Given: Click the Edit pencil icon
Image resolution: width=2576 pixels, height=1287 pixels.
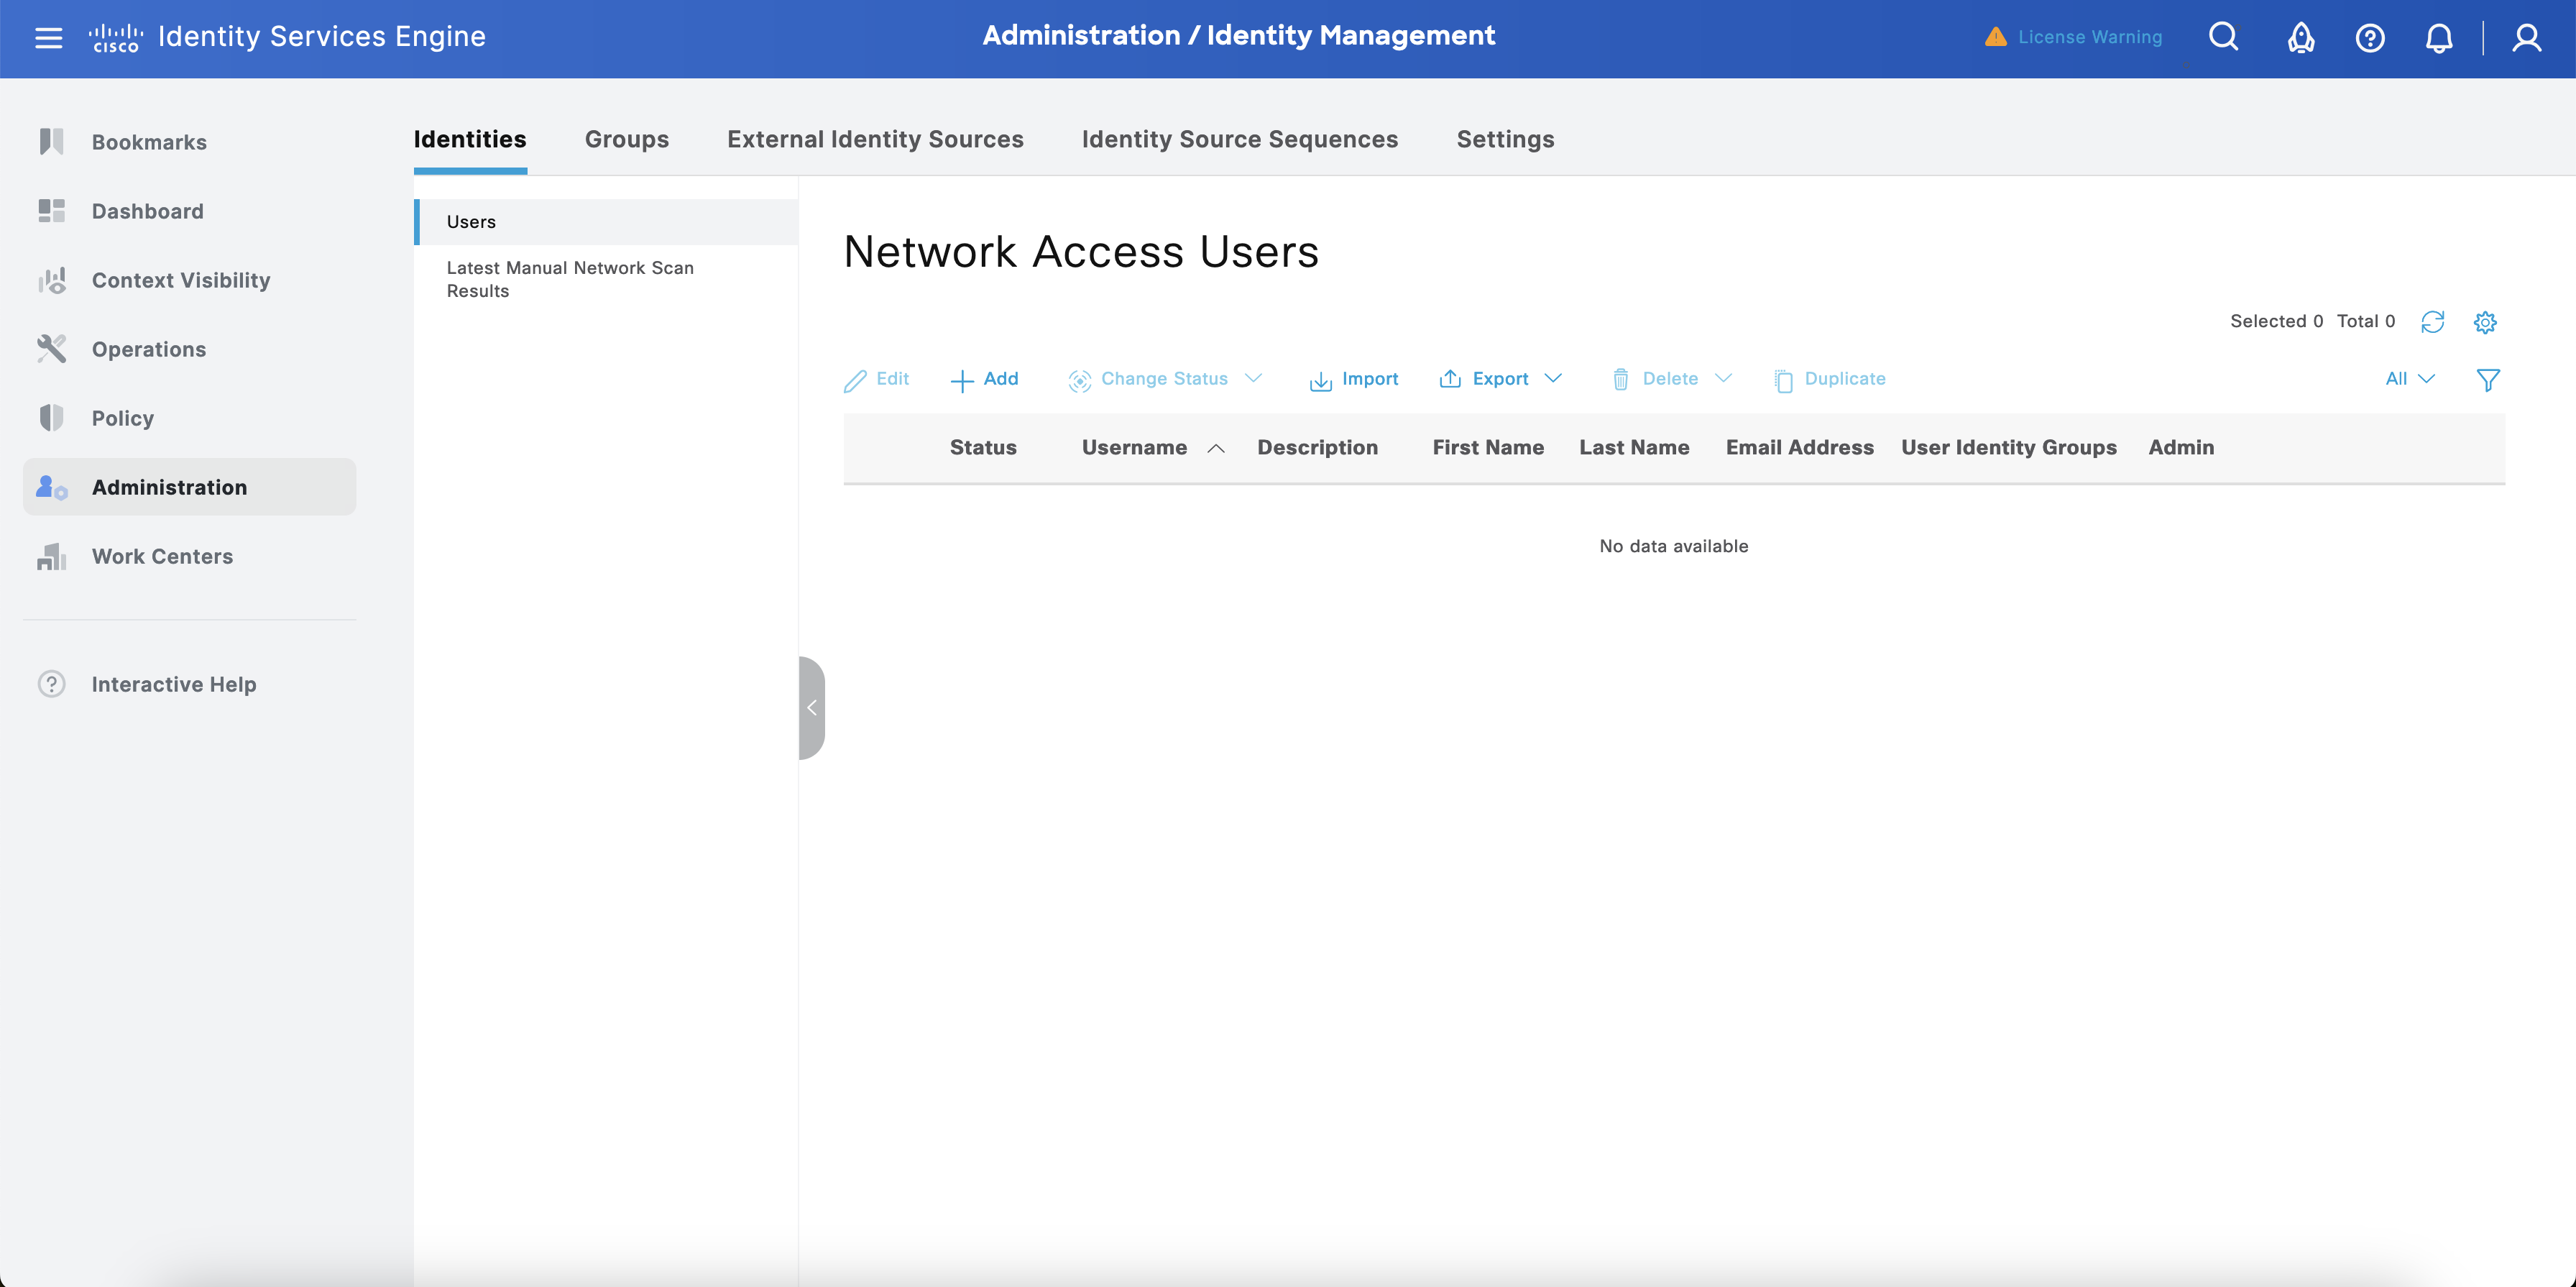Looking at the screenshot, I should point(855,380).
